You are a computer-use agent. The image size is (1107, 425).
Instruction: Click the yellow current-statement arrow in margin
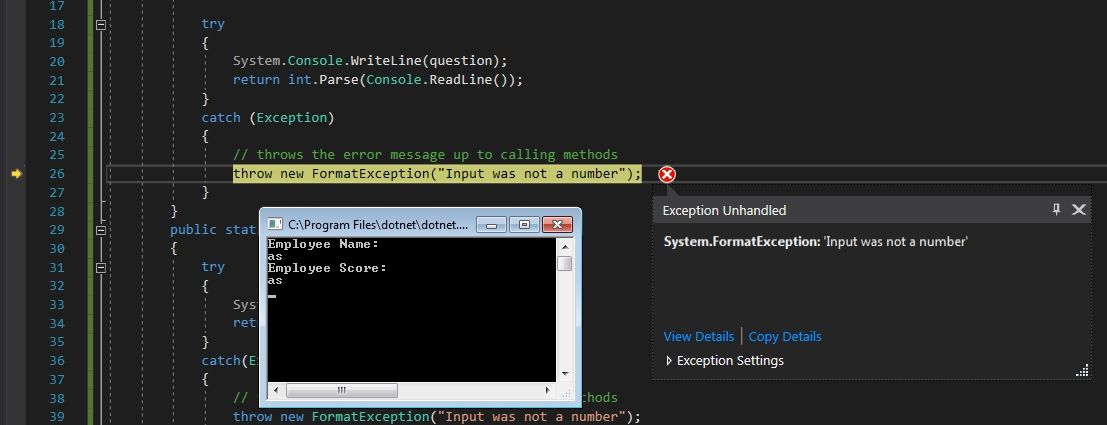[16, 174]
